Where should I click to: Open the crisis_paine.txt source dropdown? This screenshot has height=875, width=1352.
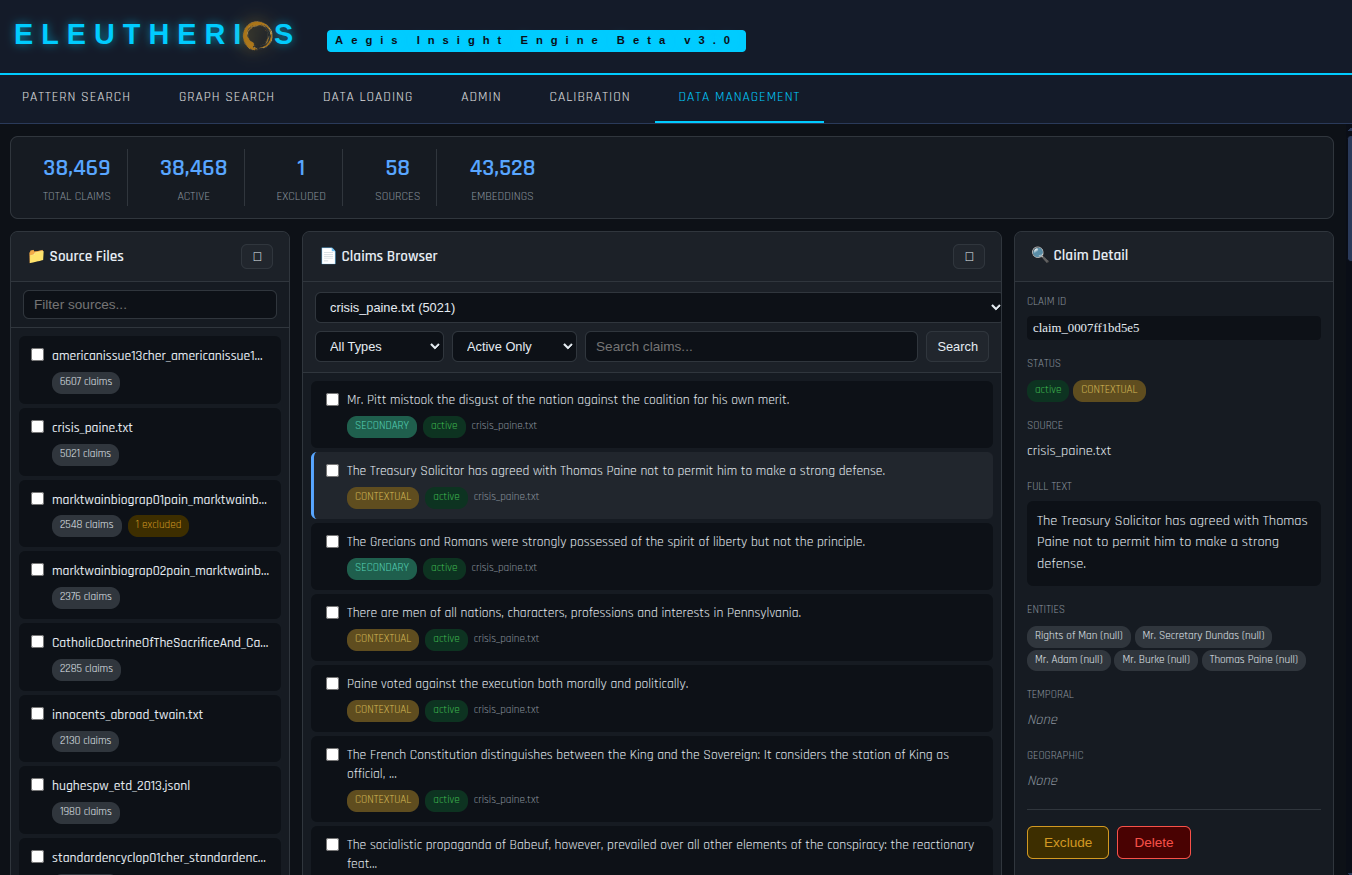(x=658, y=308)
